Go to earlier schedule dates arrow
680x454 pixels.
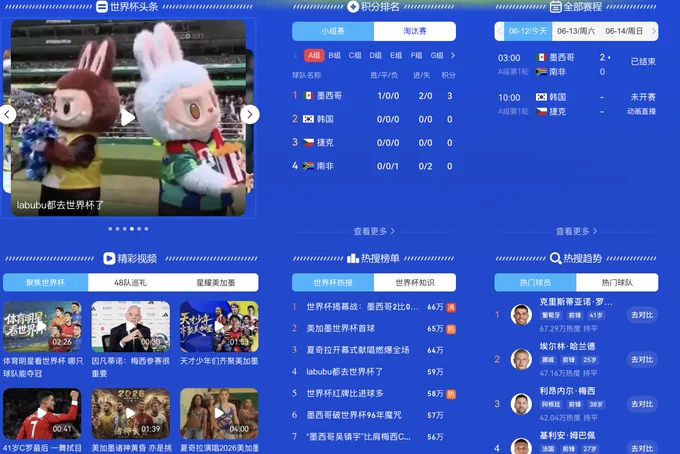coord(499,31)
